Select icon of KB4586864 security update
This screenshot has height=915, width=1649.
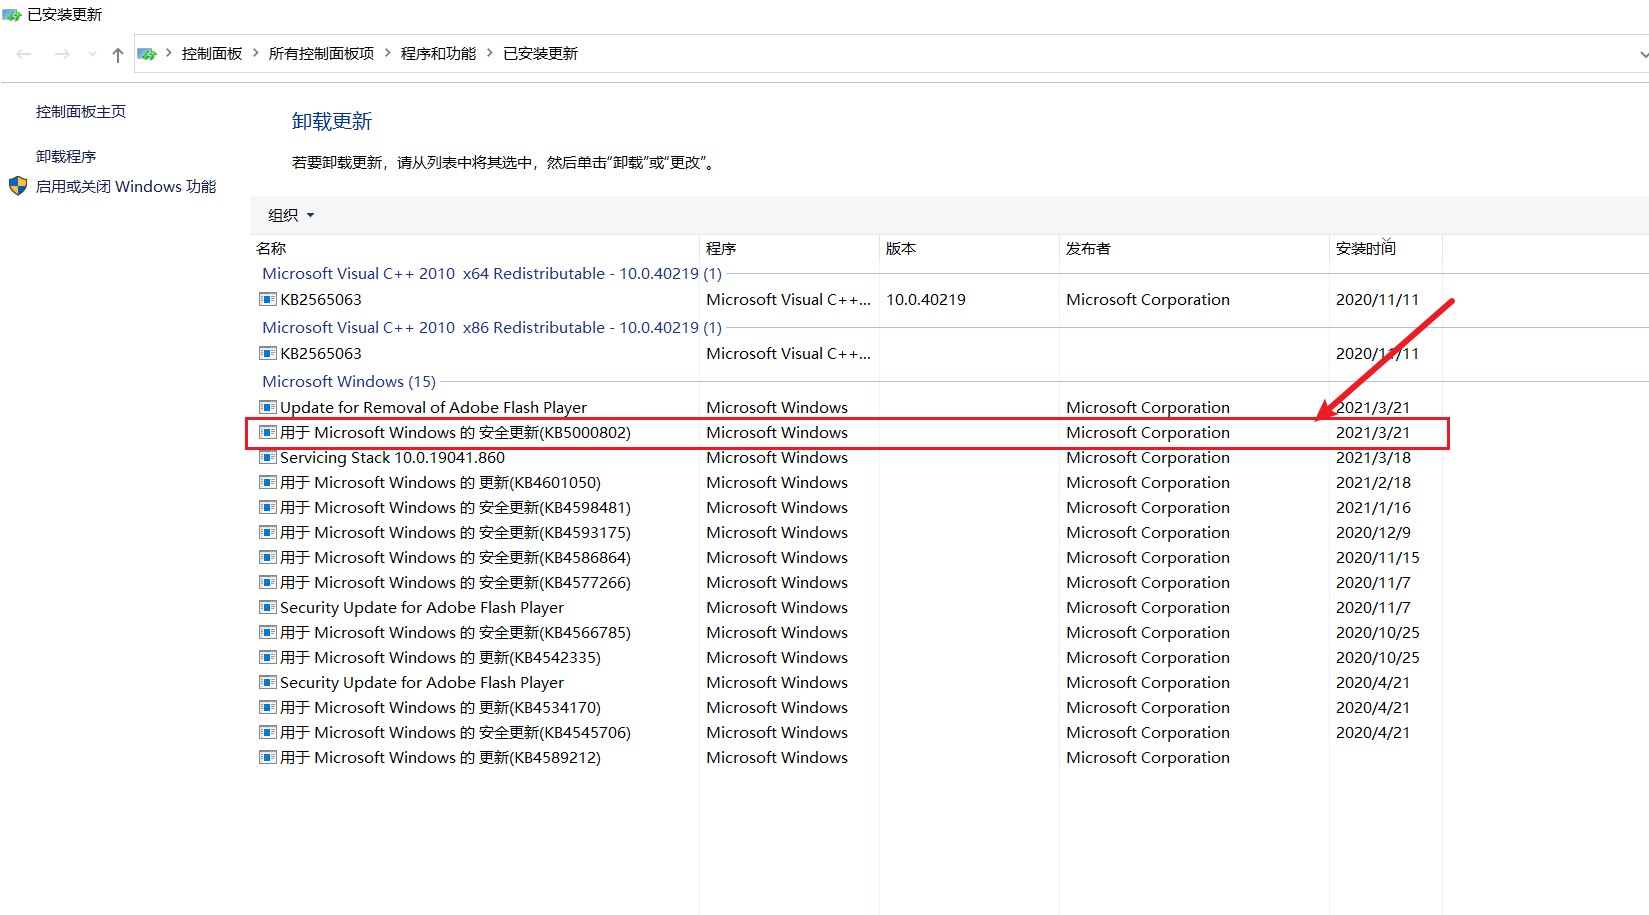pyautogui.click(x=268, y=557)
